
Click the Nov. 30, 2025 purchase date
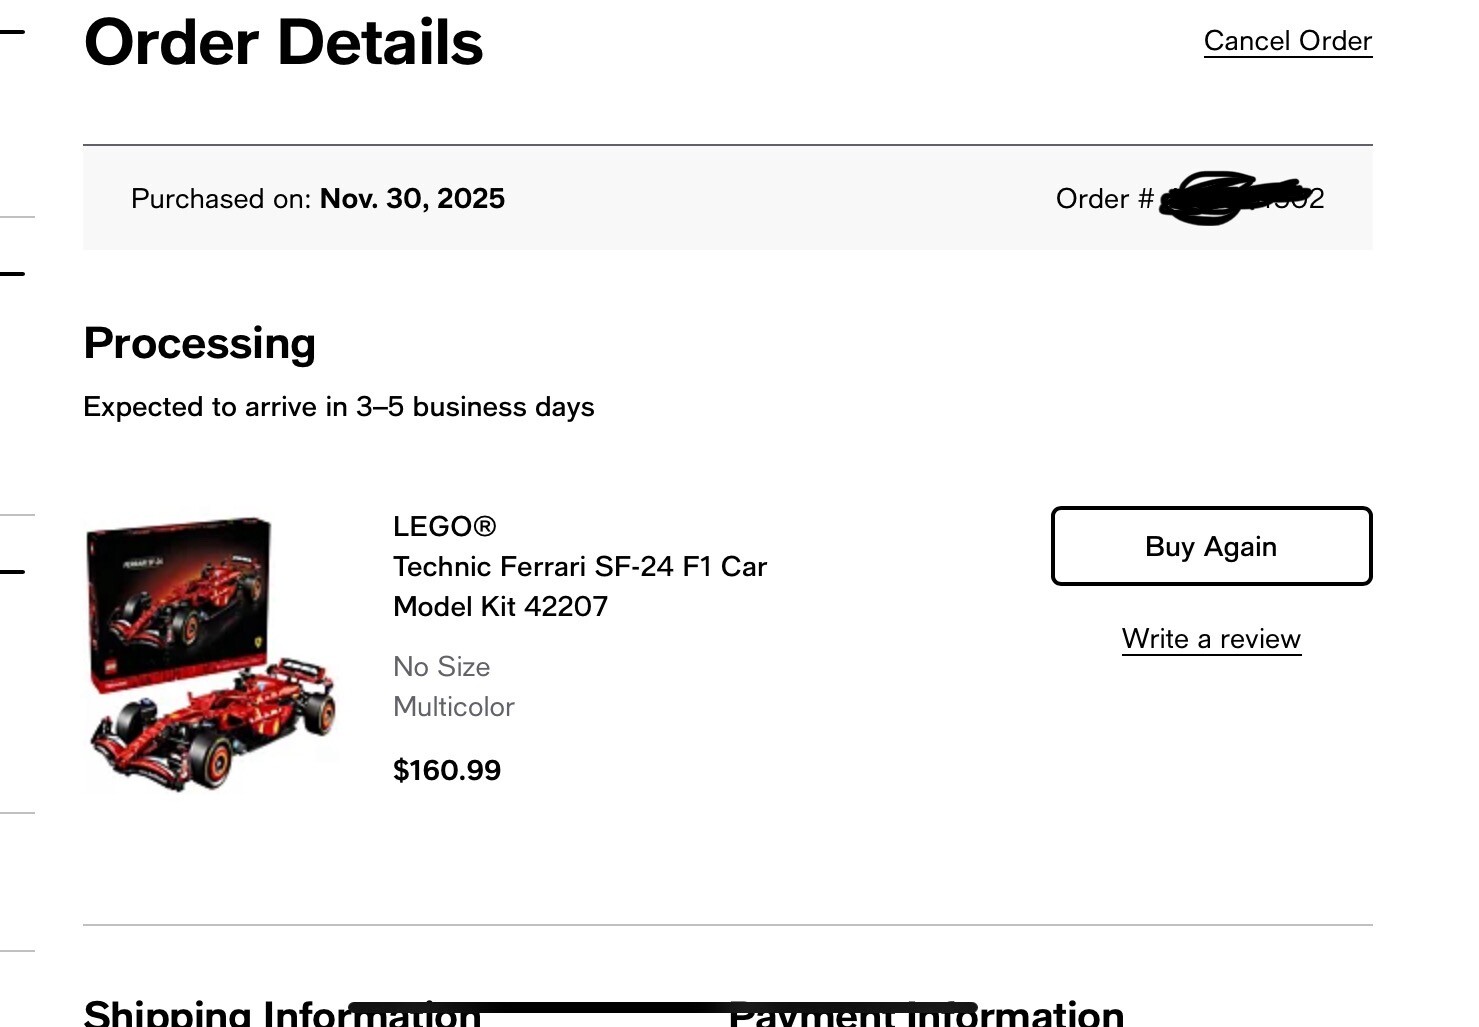tap(412, 199)
